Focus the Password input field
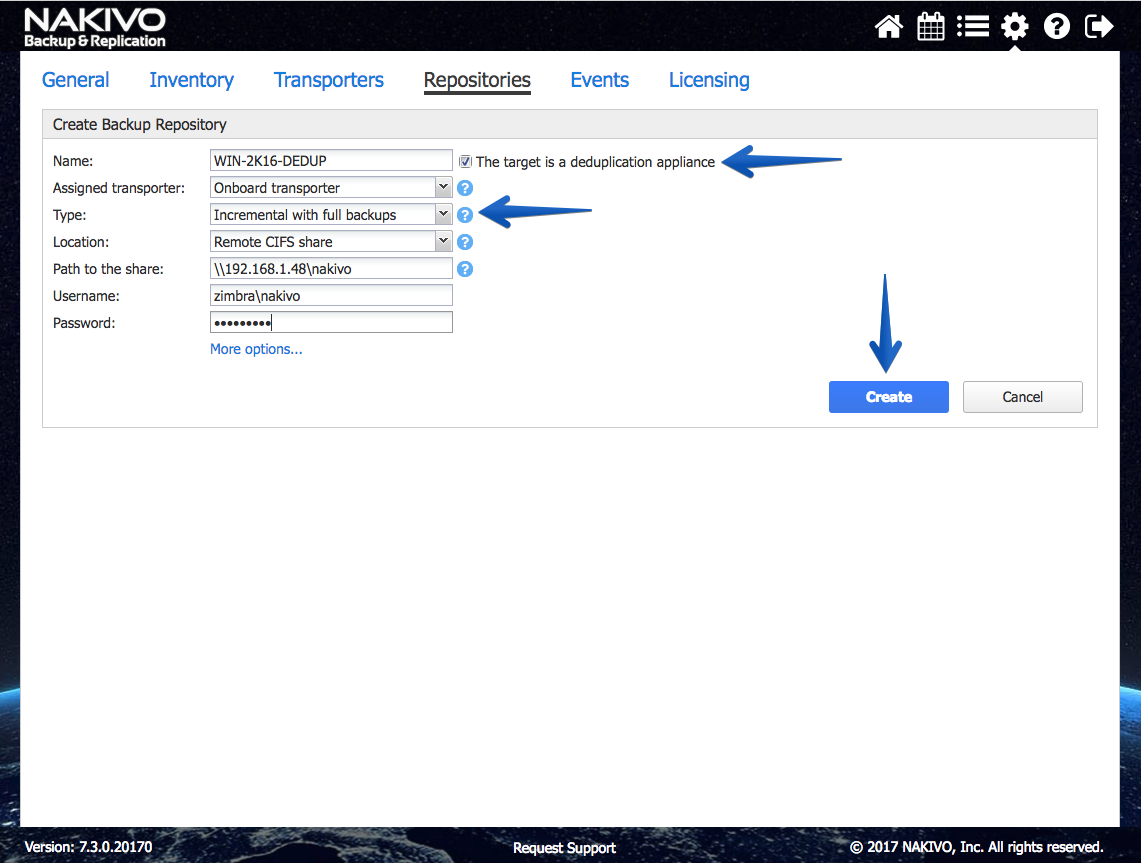This screenshot has height=863, width=1141. coord(331,322)
